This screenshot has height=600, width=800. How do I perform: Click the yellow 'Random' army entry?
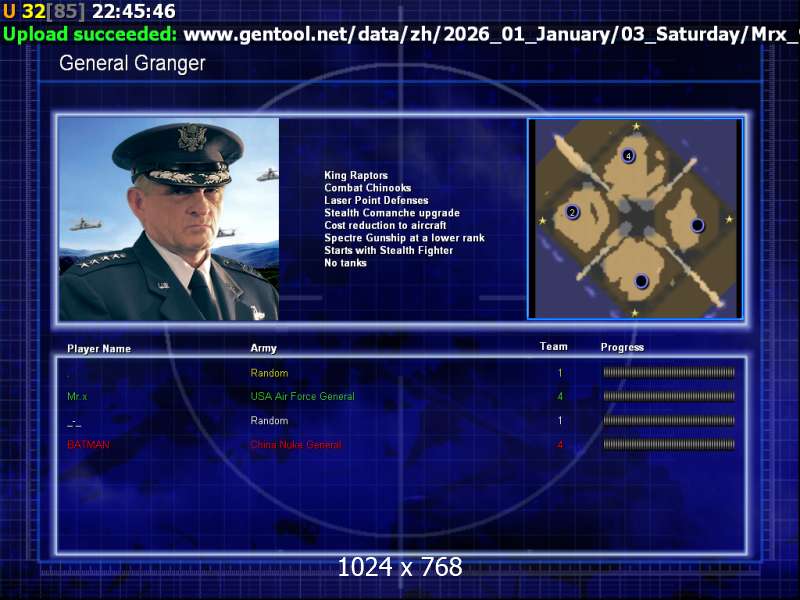coord(269,373)
